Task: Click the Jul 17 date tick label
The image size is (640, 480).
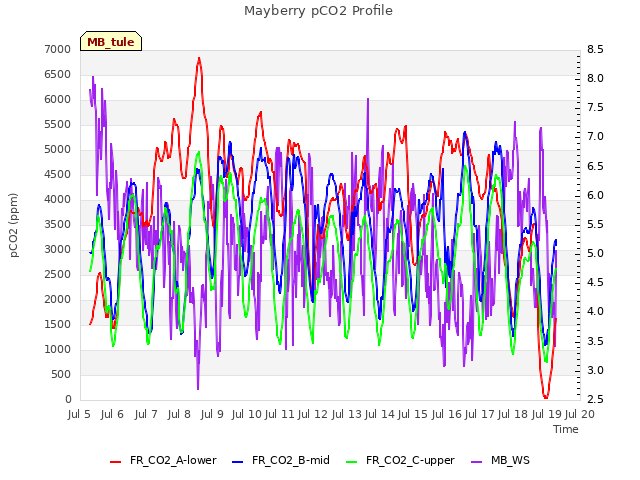Action: [480, 414]
